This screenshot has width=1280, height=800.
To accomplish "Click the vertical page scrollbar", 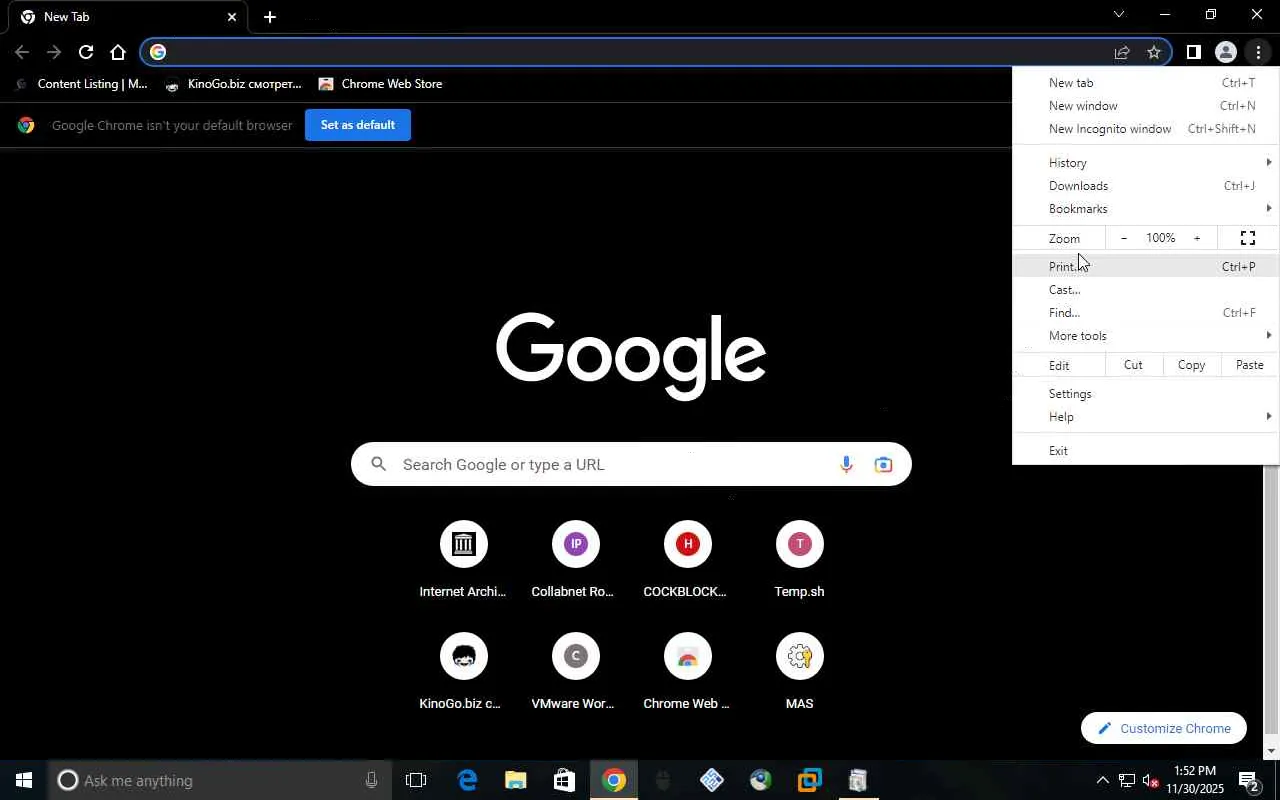I will point(1272,600).
